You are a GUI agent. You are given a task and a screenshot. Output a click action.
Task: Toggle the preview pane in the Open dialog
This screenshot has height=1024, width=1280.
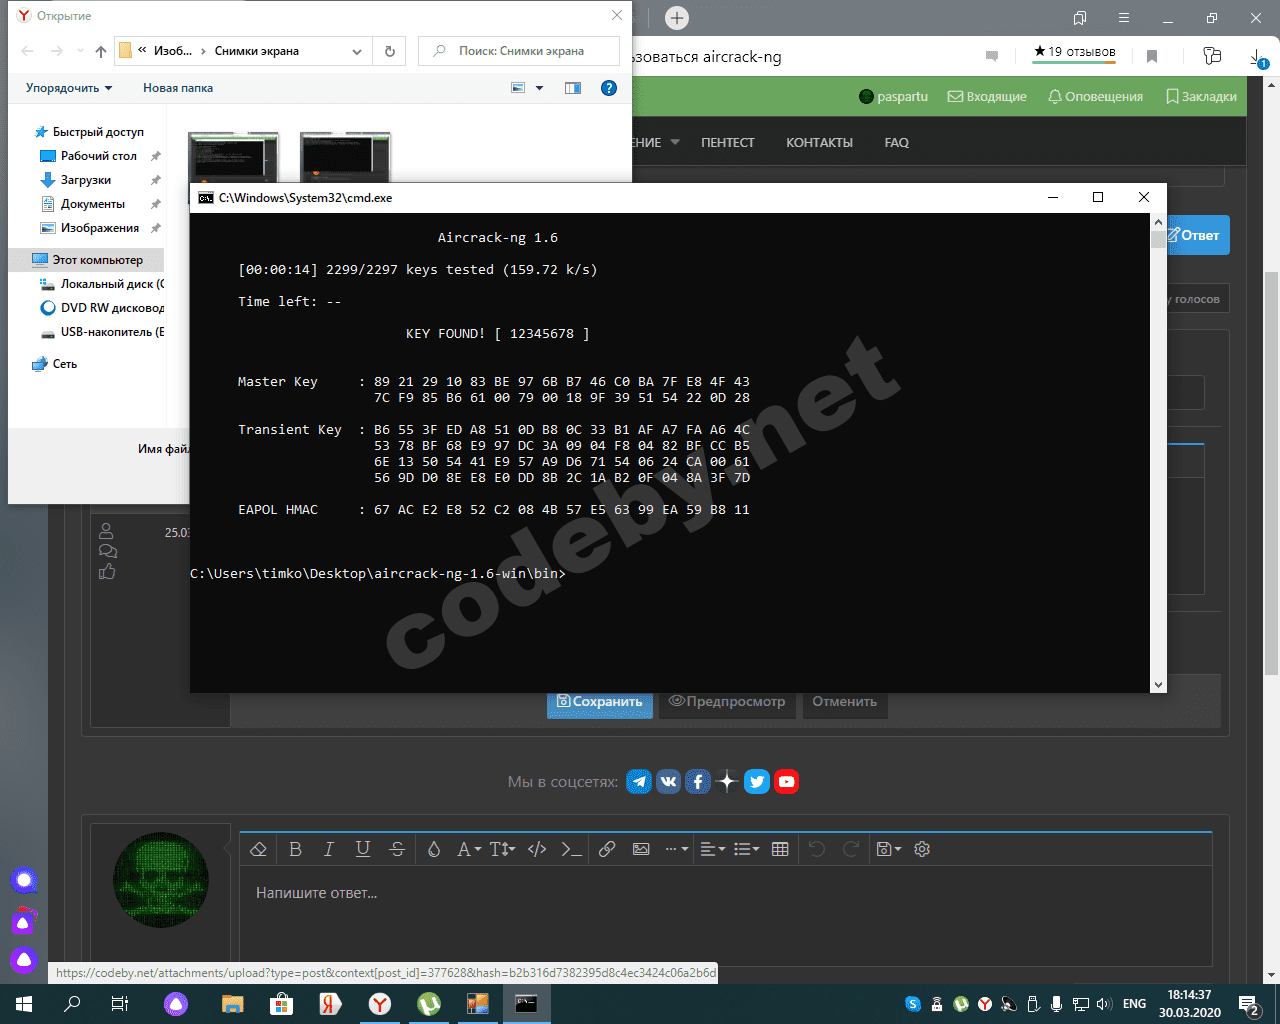click(x=573, y=88)
